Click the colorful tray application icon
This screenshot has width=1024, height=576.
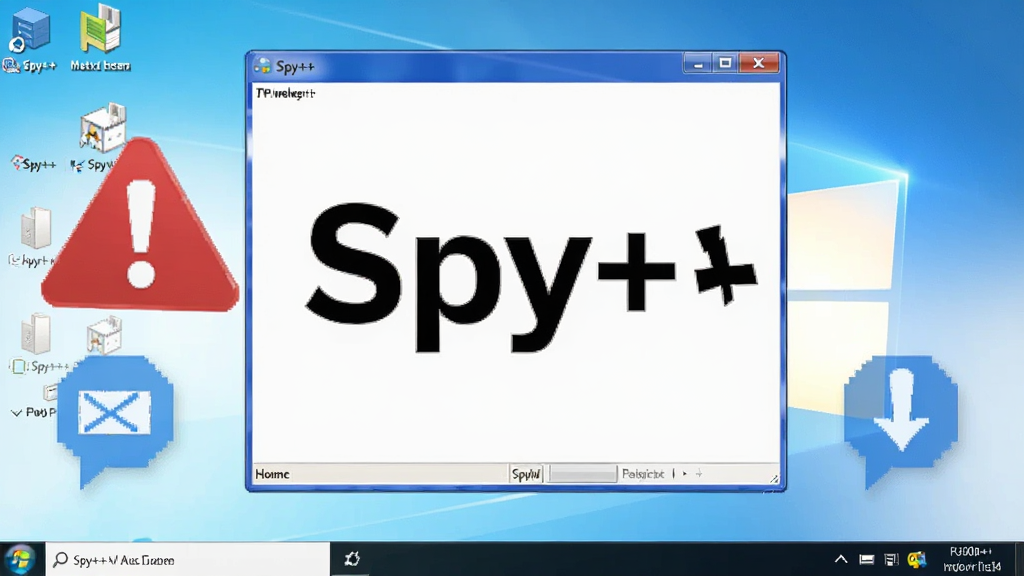click(917, 560)
